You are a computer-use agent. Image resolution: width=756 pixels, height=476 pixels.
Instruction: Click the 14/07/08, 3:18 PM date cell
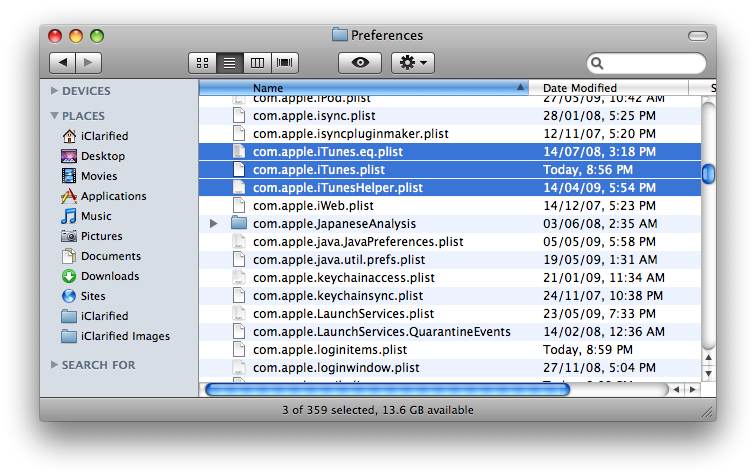tap(600, 152)
